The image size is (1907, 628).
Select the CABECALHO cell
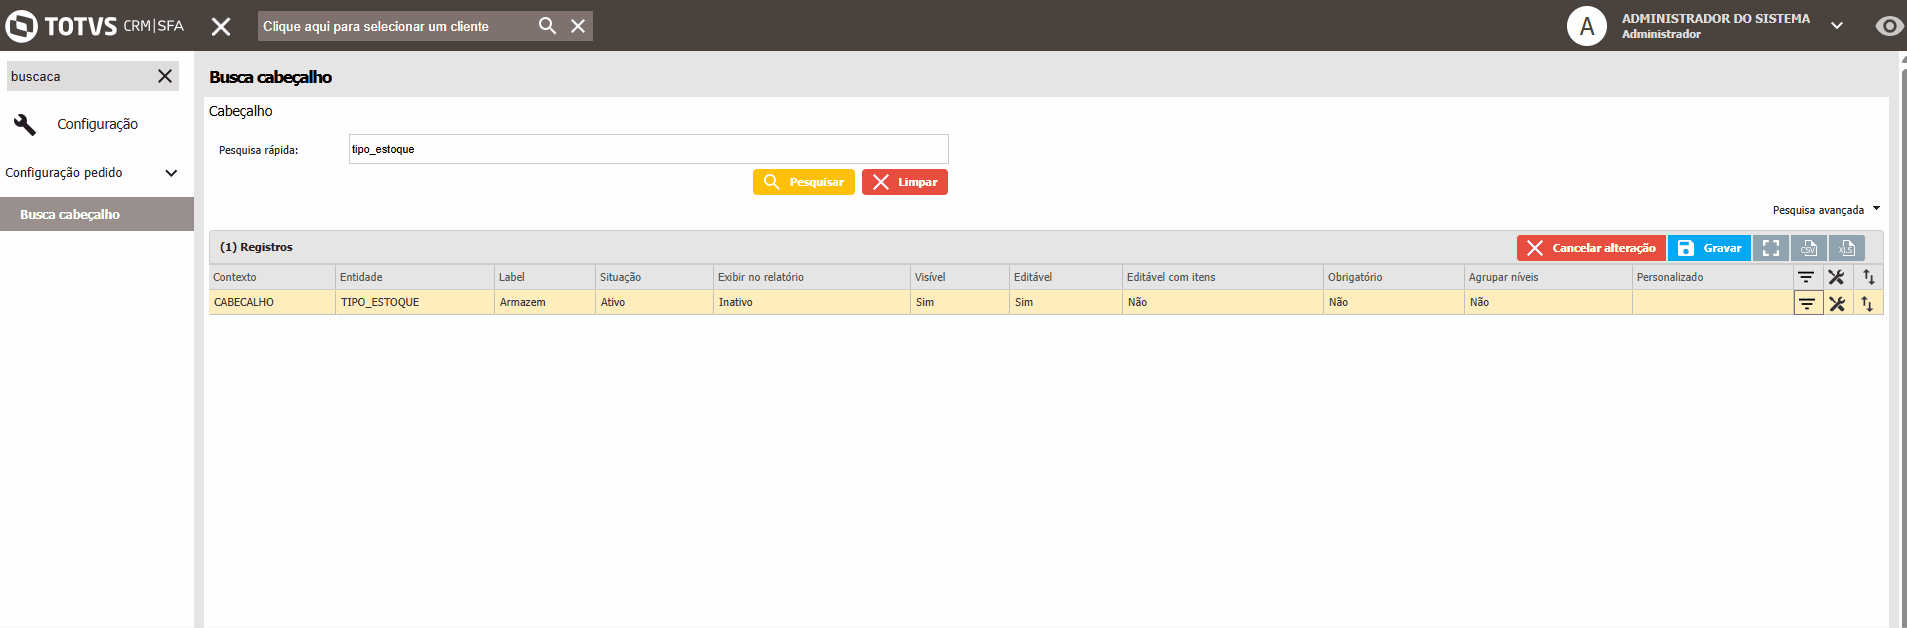[272, 302]
